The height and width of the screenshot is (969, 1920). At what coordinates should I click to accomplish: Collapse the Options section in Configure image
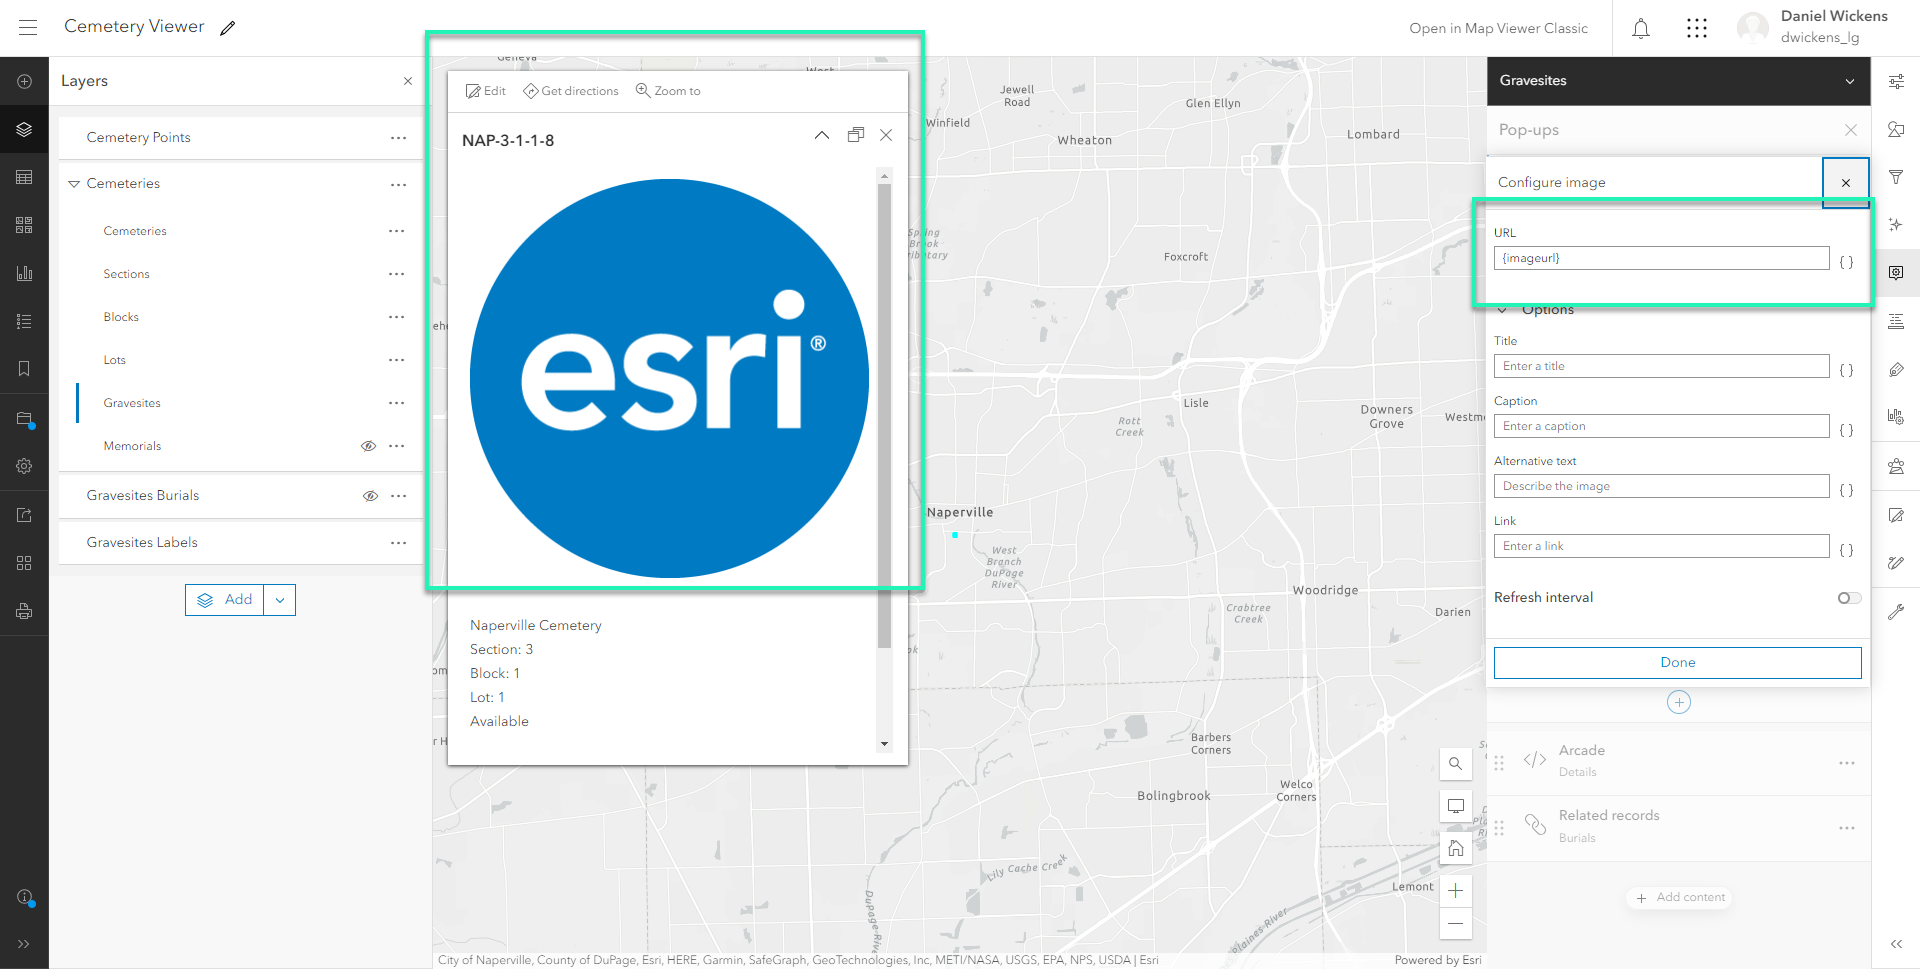(x=1503, y=310)
